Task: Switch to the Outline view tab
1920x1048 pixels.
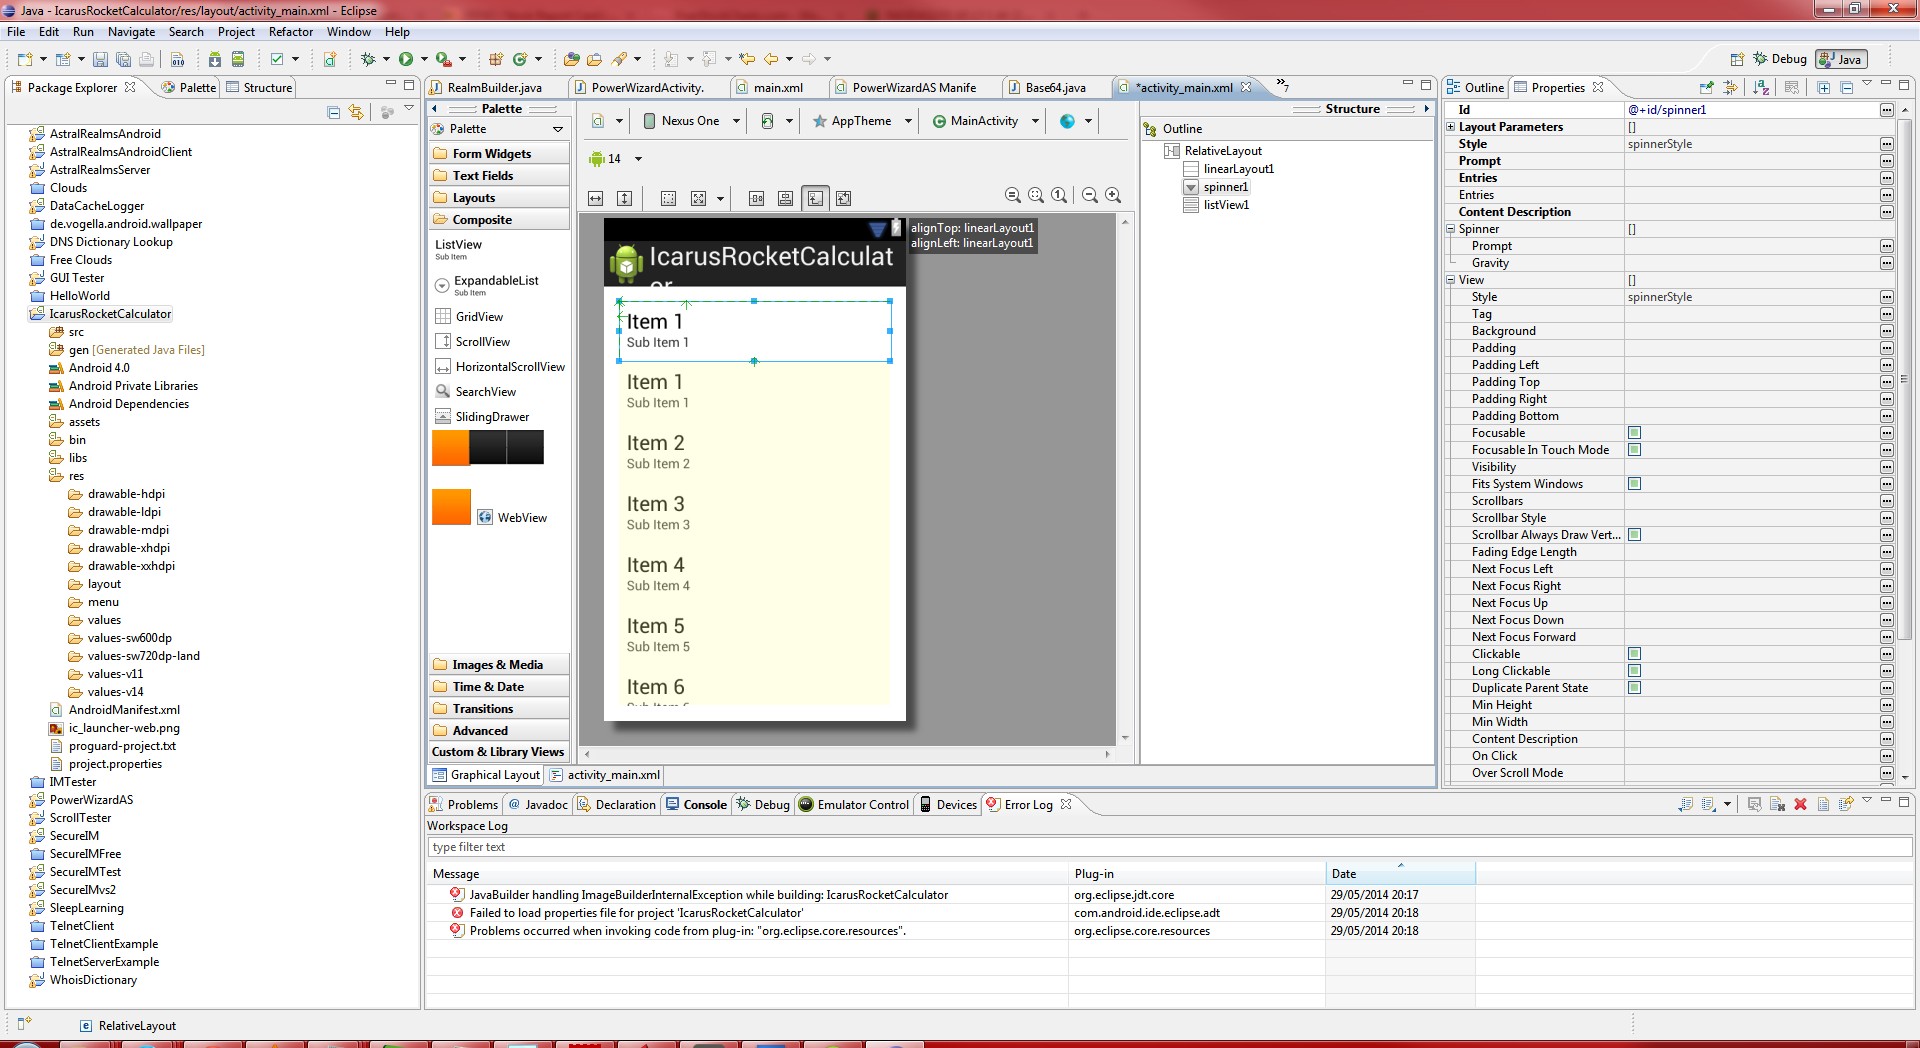Action: click(x=1476, y=88)
